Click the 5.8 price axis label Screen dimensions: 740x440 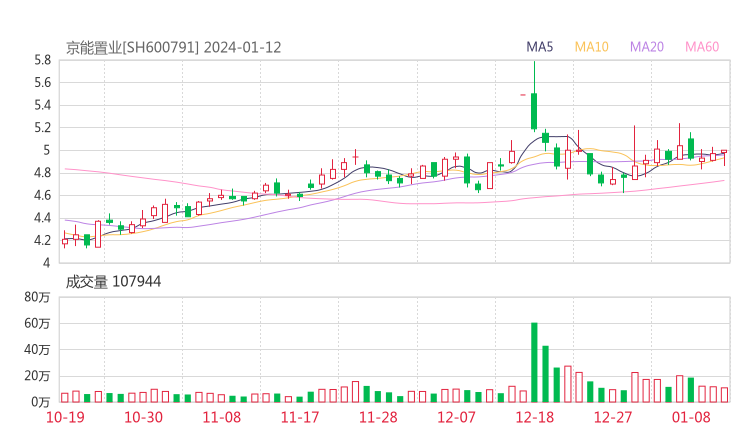(x=42, y=60)
